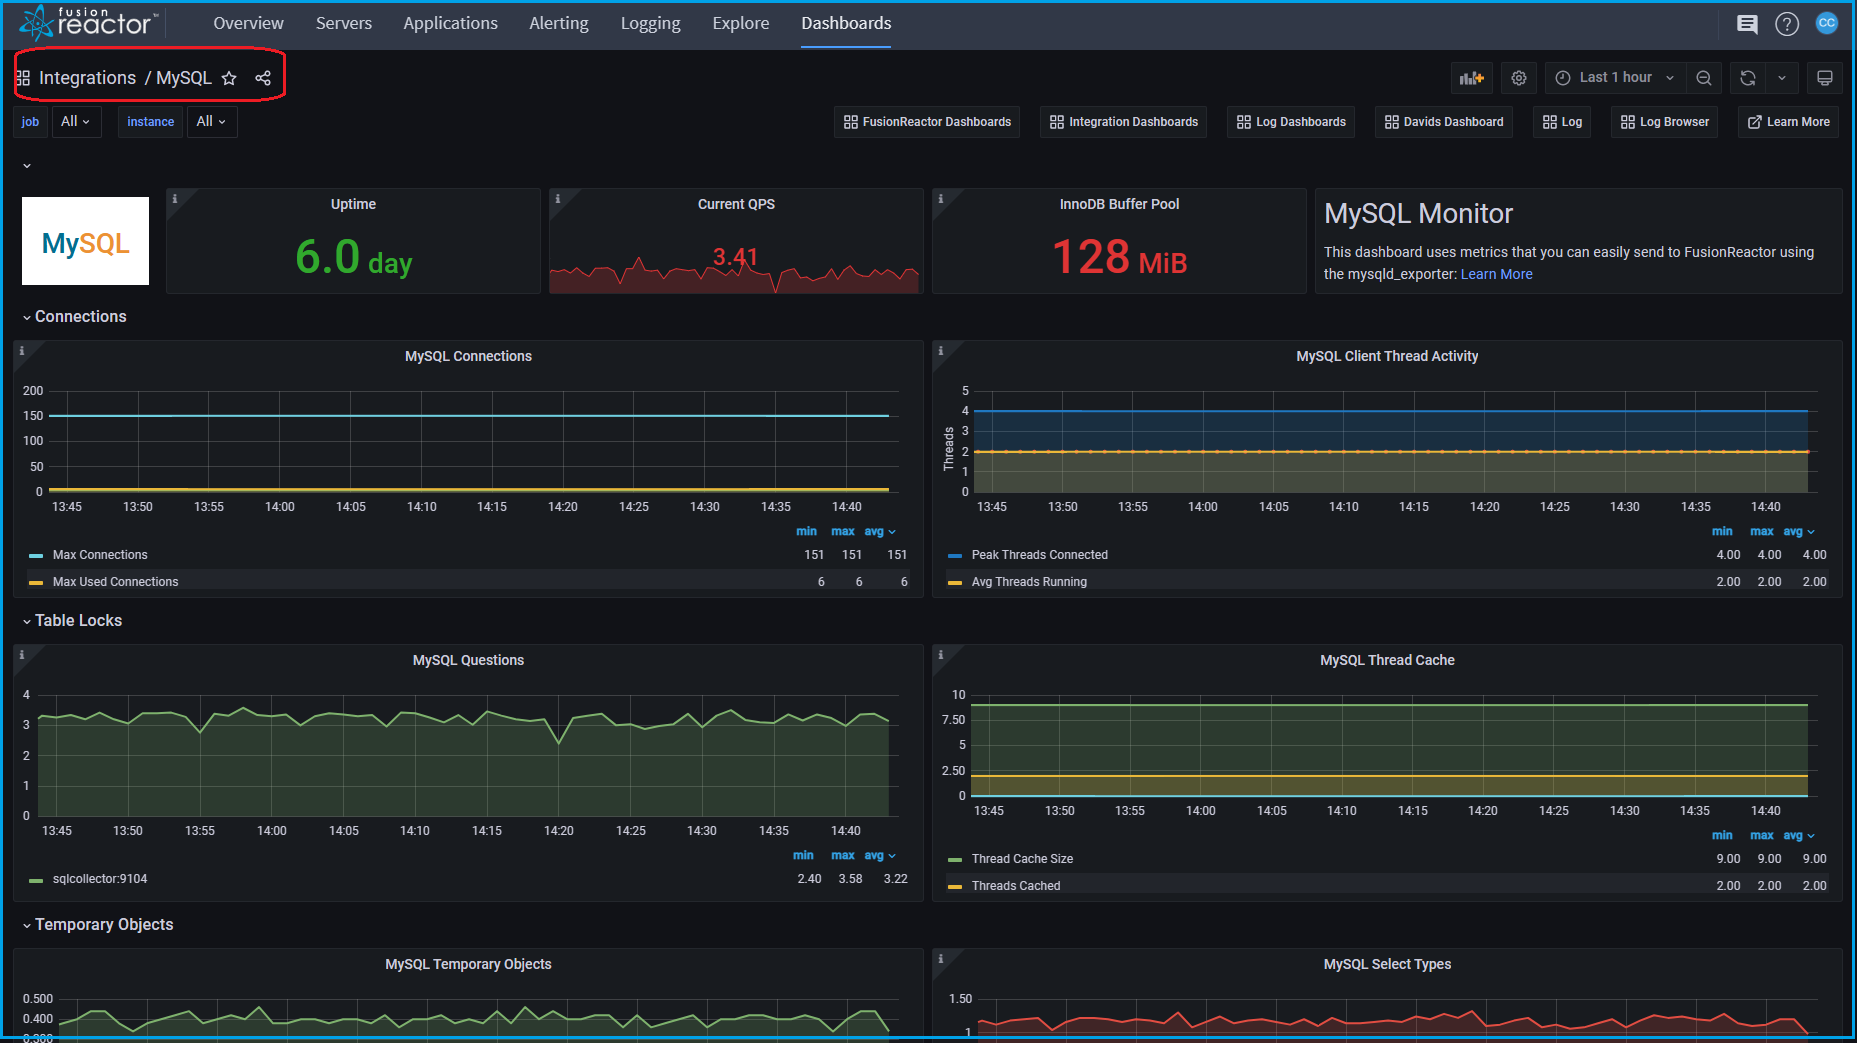Refresh the dashboard
This screenshot has width=1857, height=1043.
click(x=1748, y=78)
